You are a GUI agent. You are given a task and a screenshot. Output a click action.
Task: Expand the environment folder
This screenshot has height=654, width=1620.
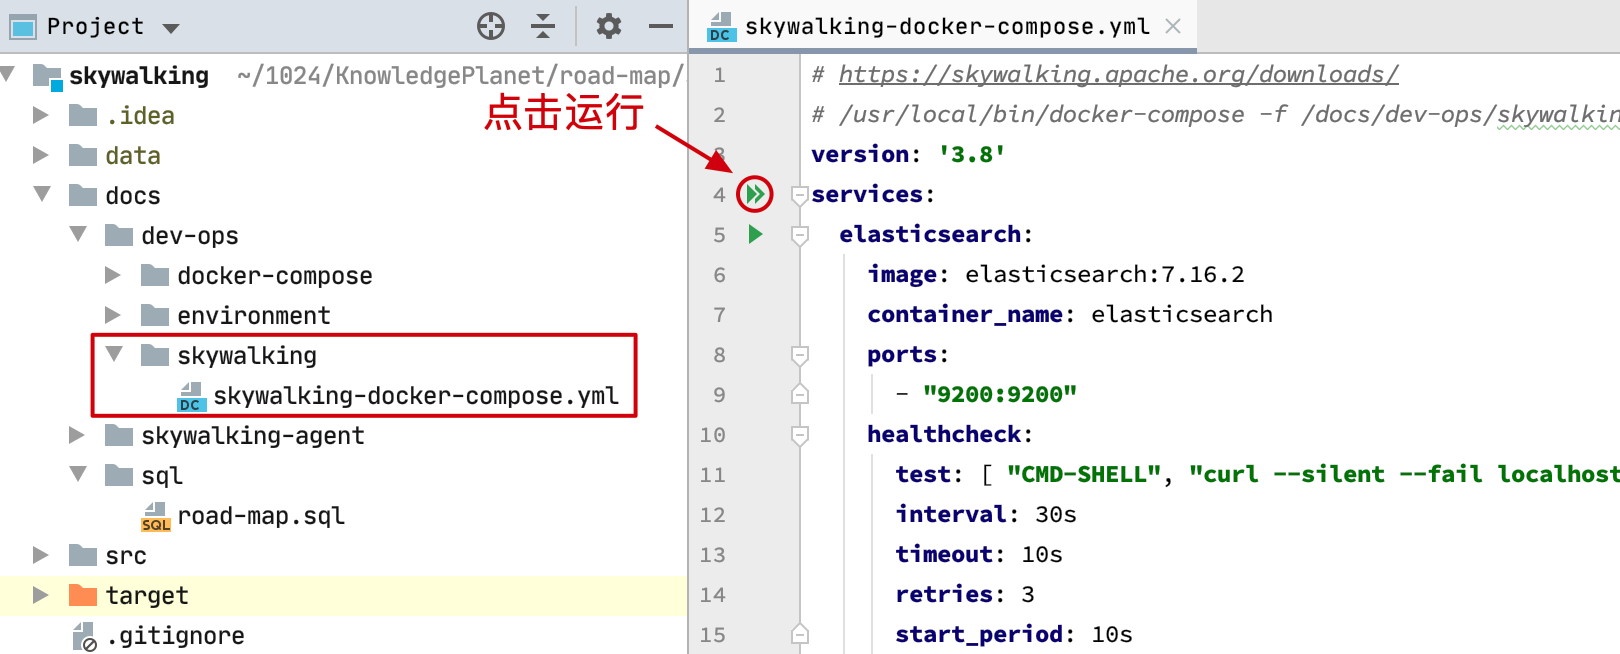click(113, 315)
